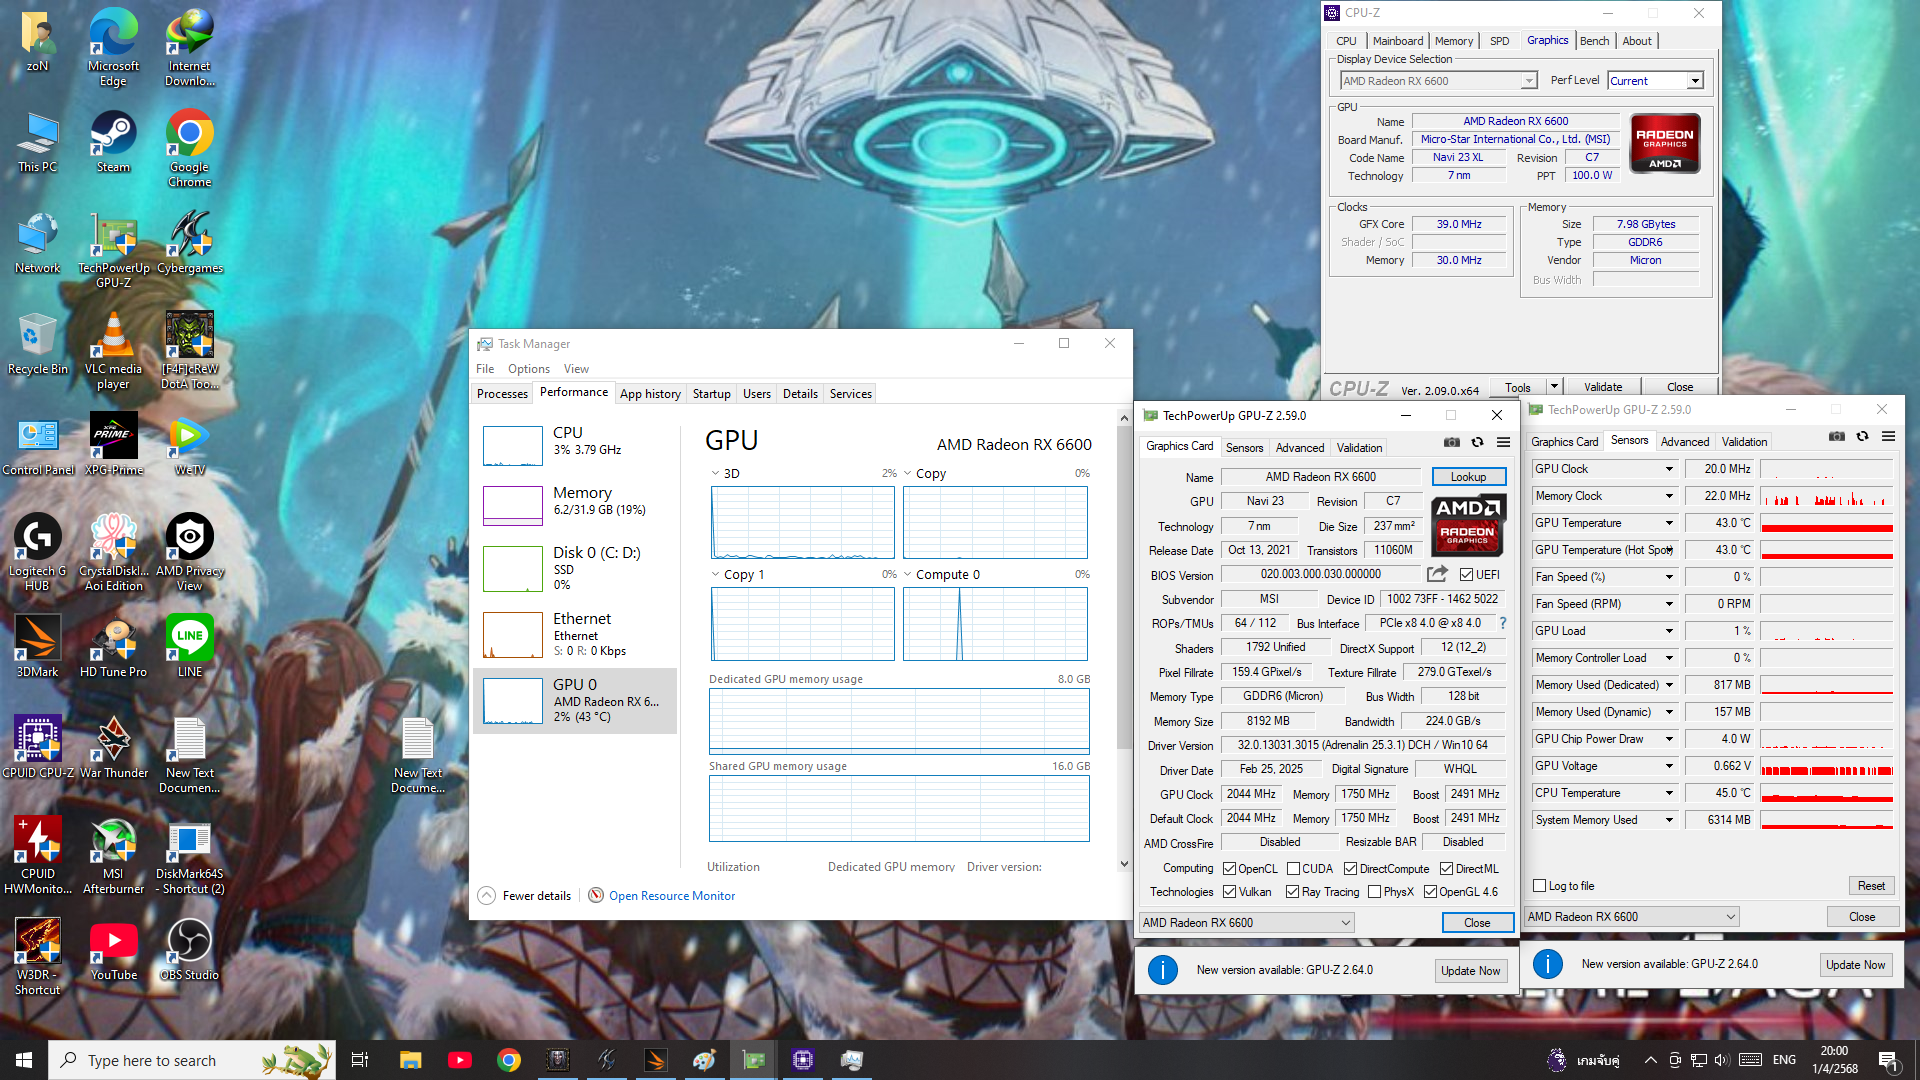1920x1080 pixels.
Task: Open HD Tune Pro desktop icon
Action: [113, 647]
